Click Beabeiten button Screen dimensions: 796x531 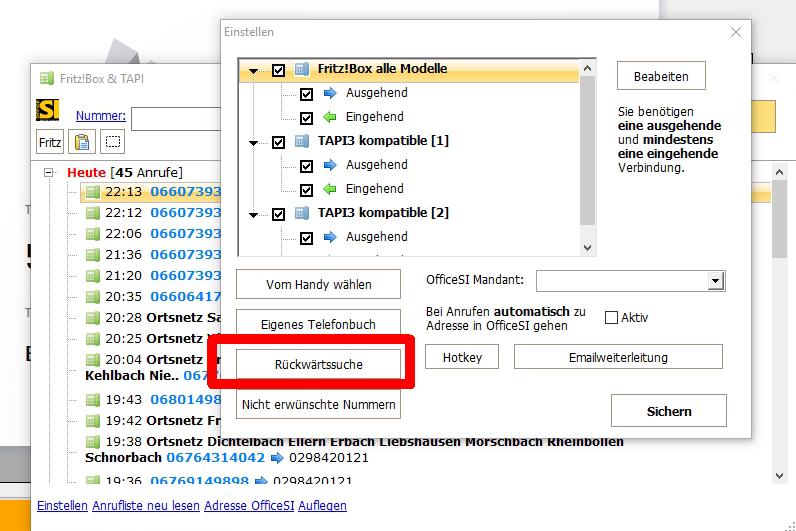click(x=661, y=76)
